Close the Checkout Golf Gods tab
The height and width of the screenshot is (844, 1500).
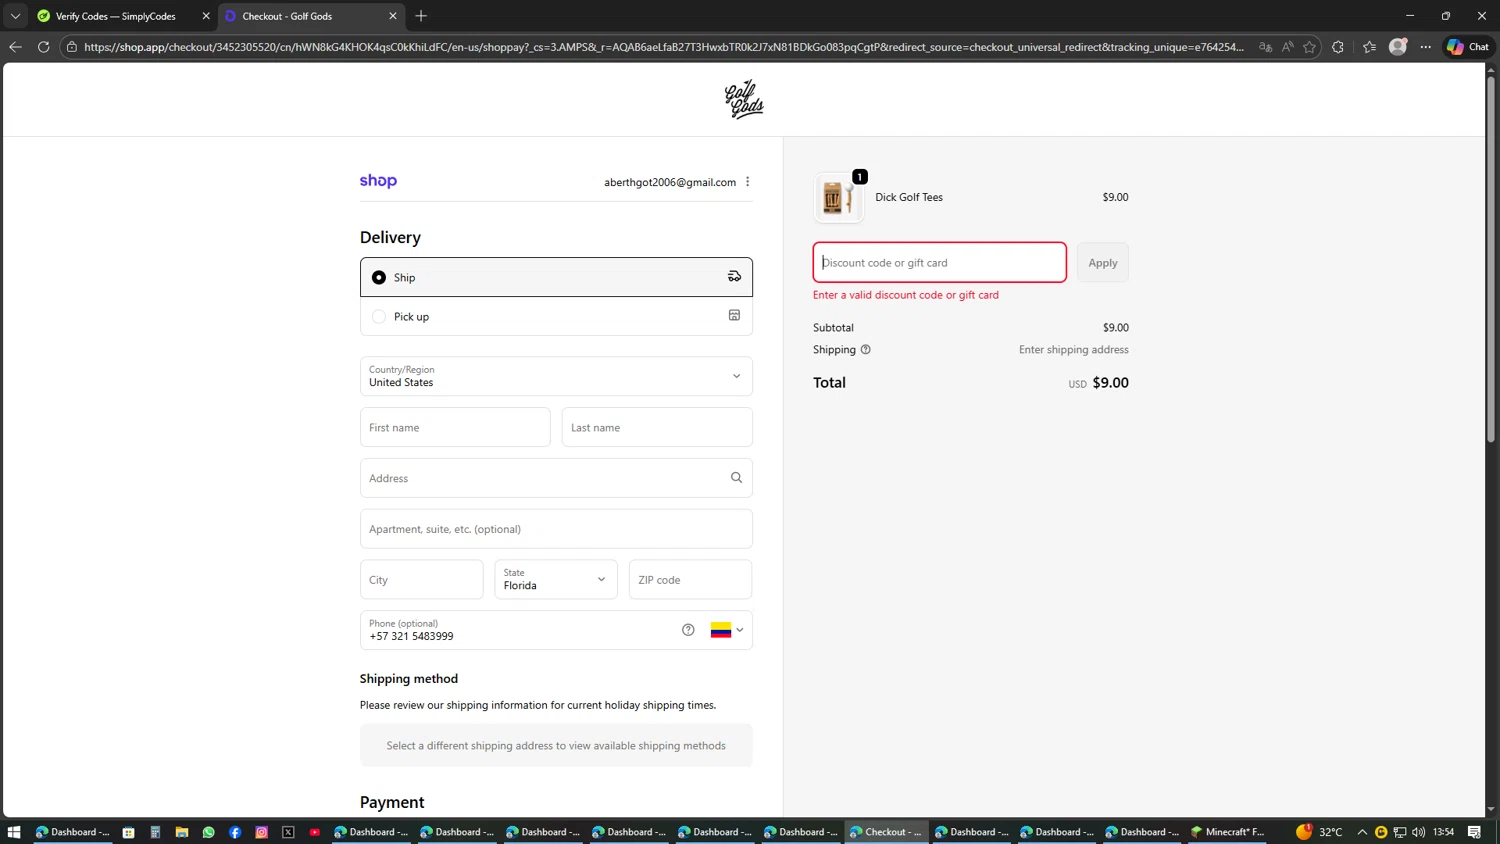tap(393, 16)
